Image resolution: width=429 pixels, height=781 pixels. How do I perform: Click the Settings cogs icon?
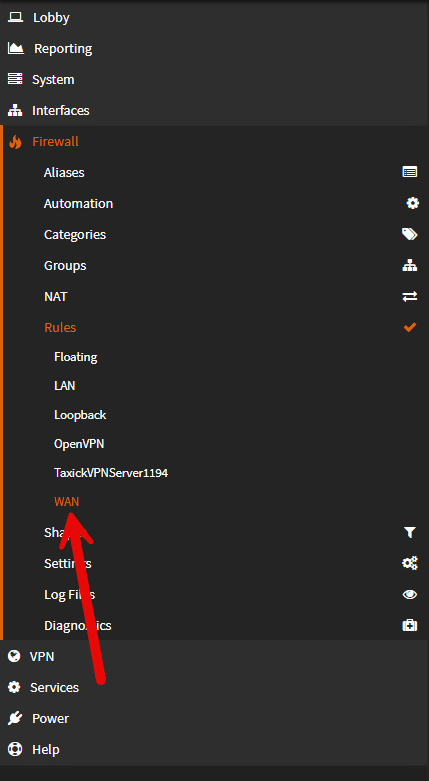pyautogui.click(x=410, y=563)
